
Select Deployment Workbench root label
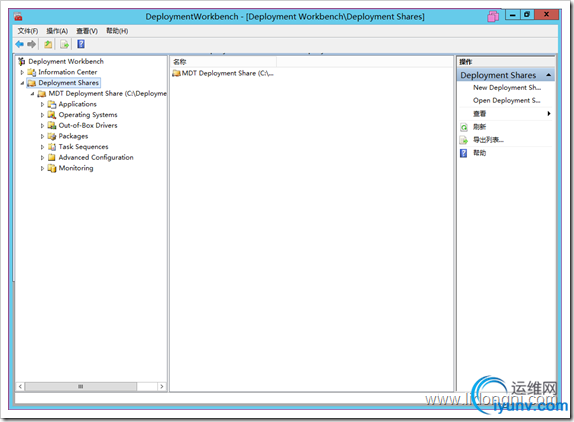pyautogui.click(x=66, y=61)
